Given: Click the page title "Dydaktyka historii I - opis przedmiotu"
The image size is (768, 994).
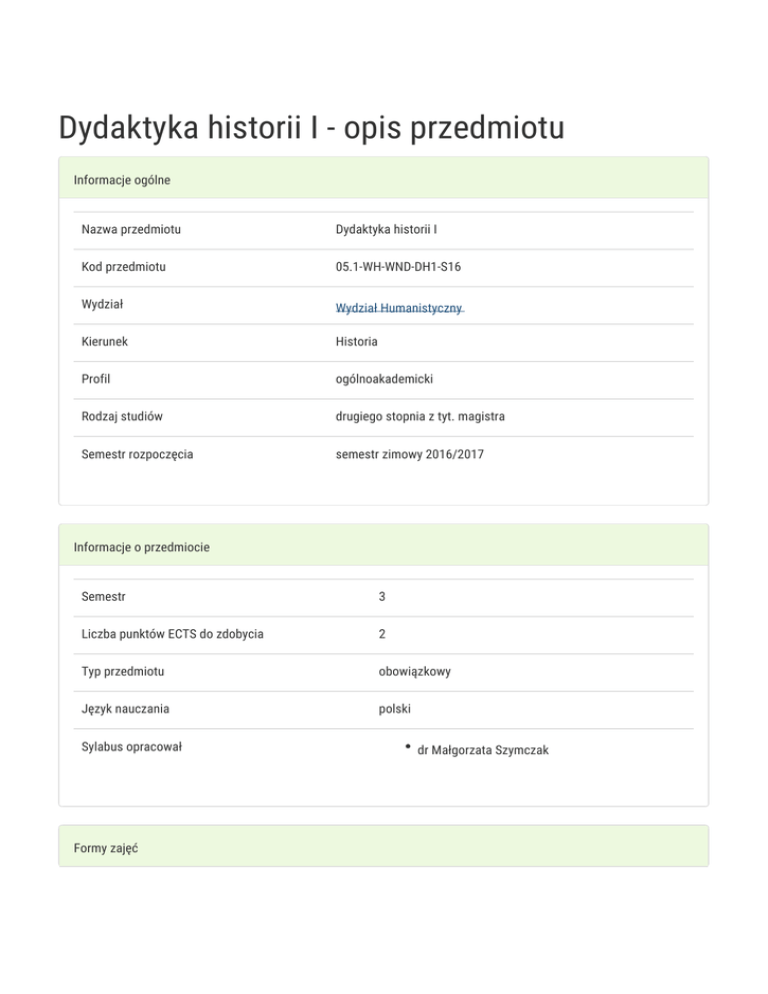Looking at the screenshot, I should 311,129.
